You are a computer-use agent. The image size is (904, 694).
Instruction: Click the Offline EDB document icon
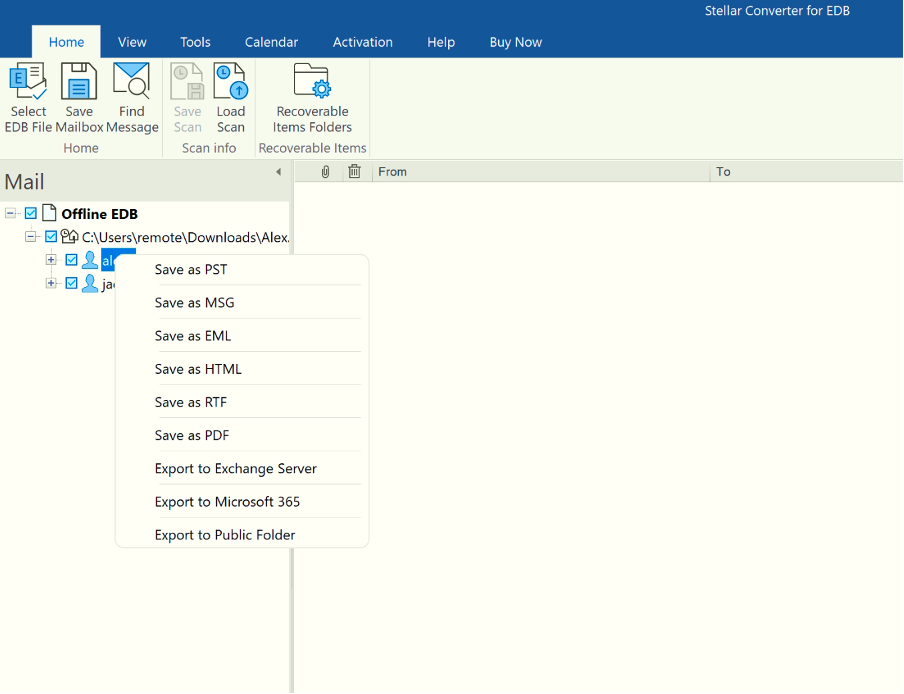click(x=50, y=213)
